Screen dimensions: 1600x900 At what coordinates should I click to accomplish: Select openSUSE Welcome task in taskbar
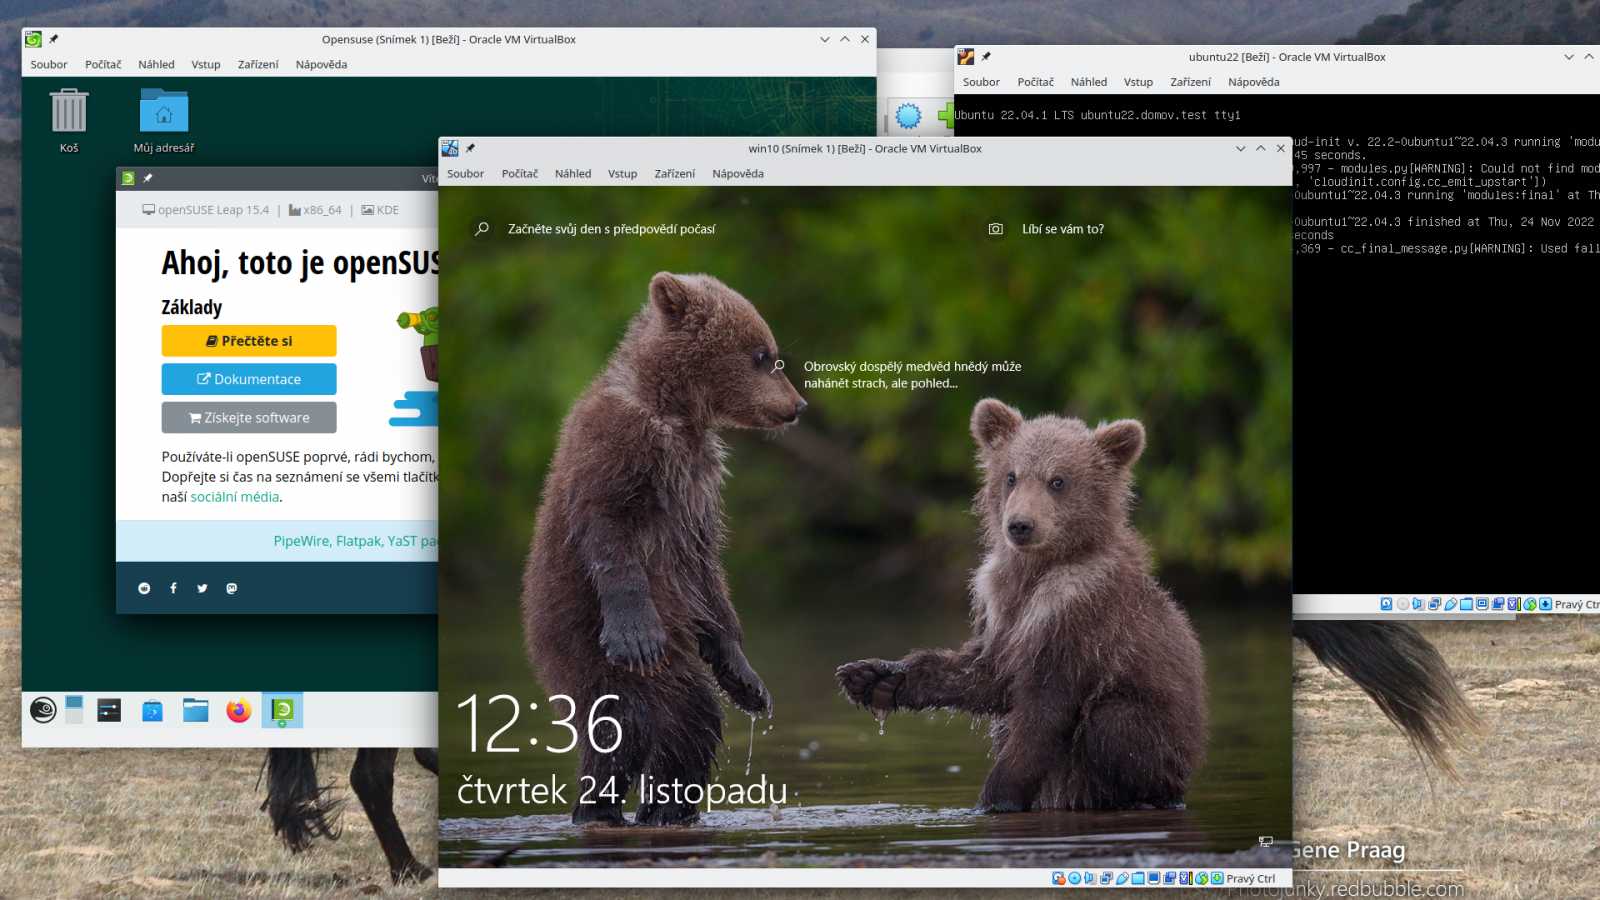(x=282, y=710)
